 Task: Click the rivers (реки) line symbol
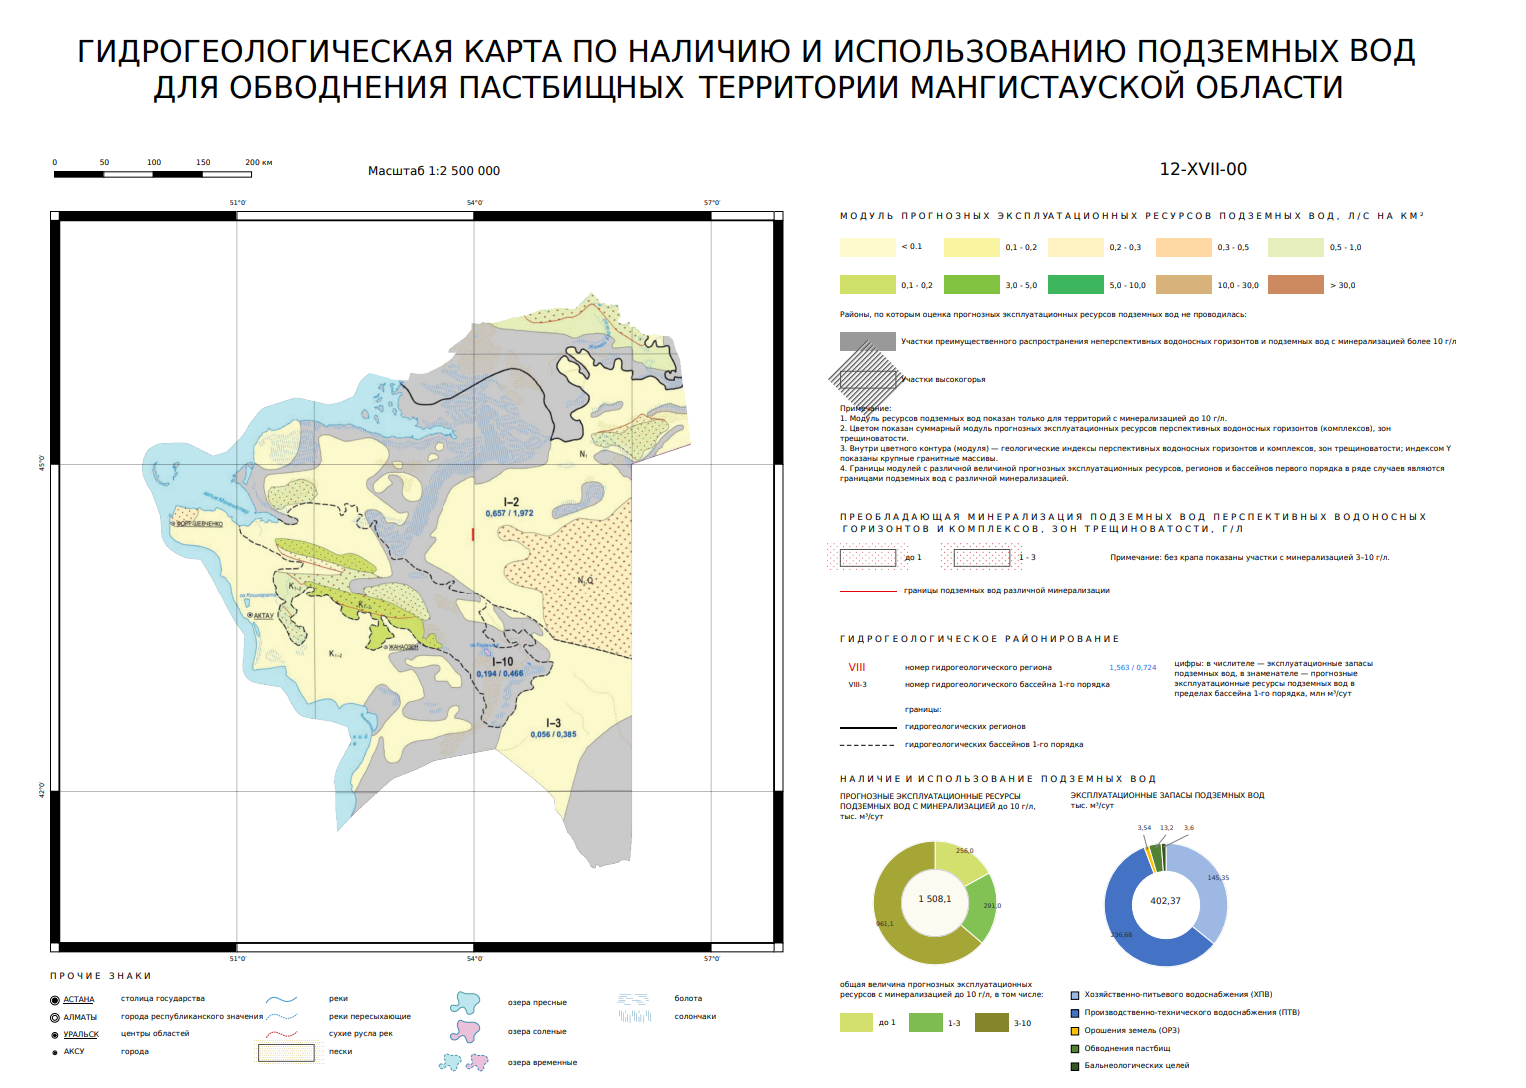tap(283, 999)
